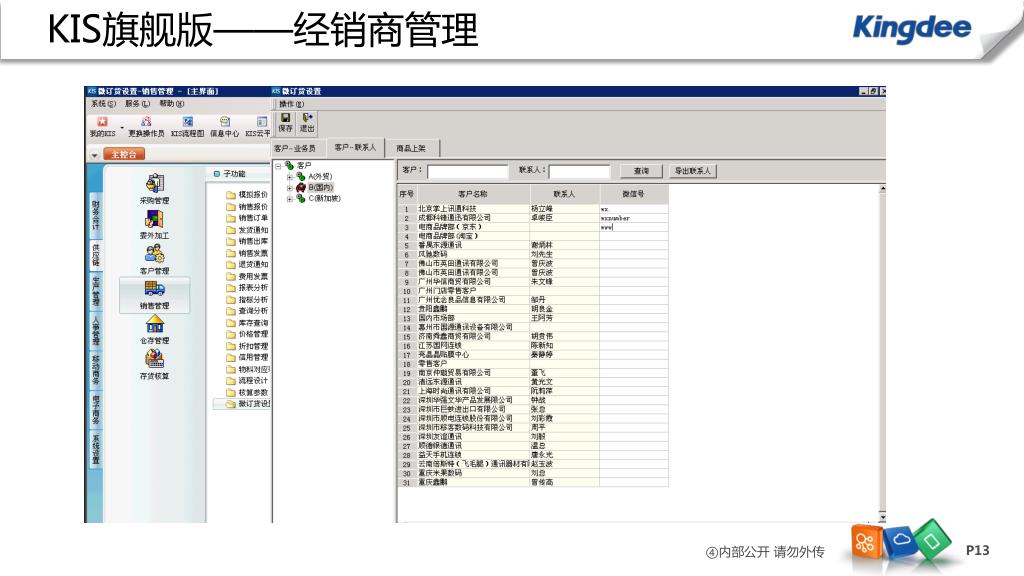Open the 流程设计 folder
The height and width of the screenshot is (576, 1024).
tap(247, 381)
